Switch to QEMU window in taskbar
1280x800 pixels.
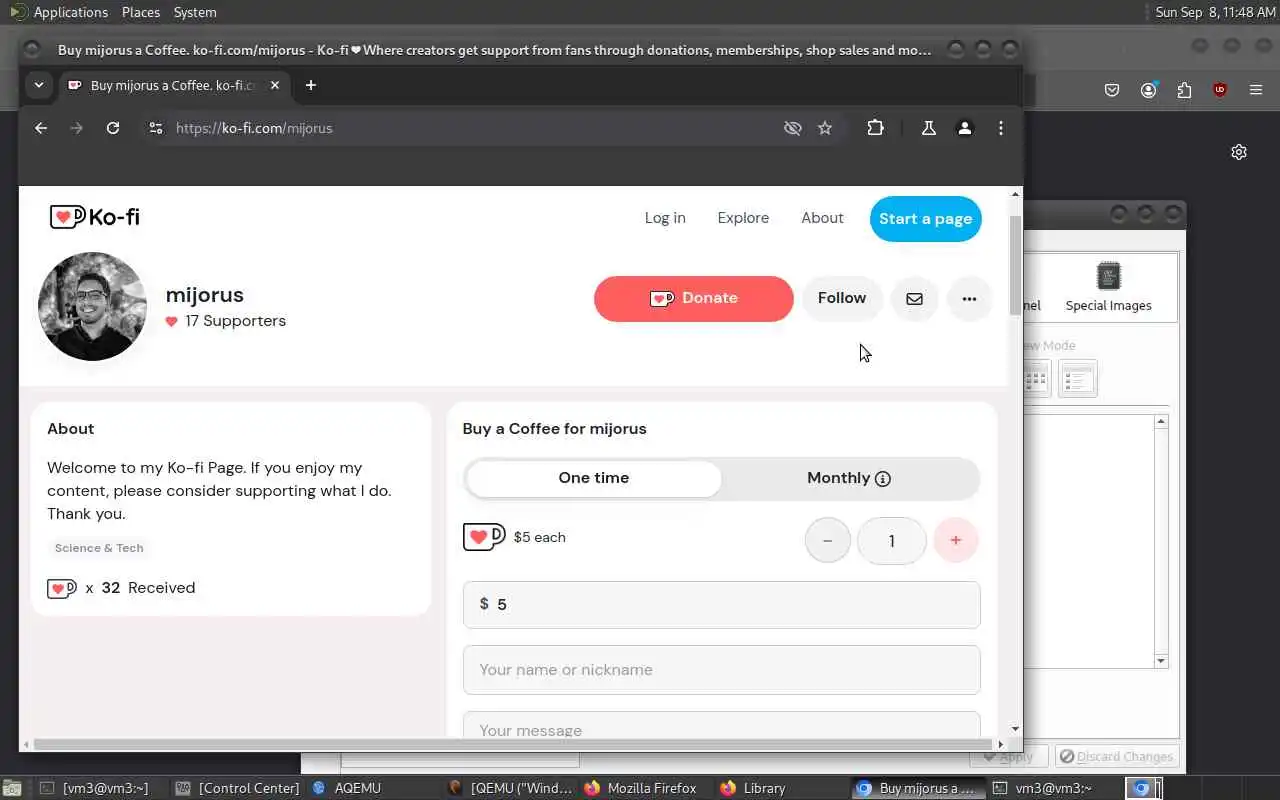coord(510,788)
